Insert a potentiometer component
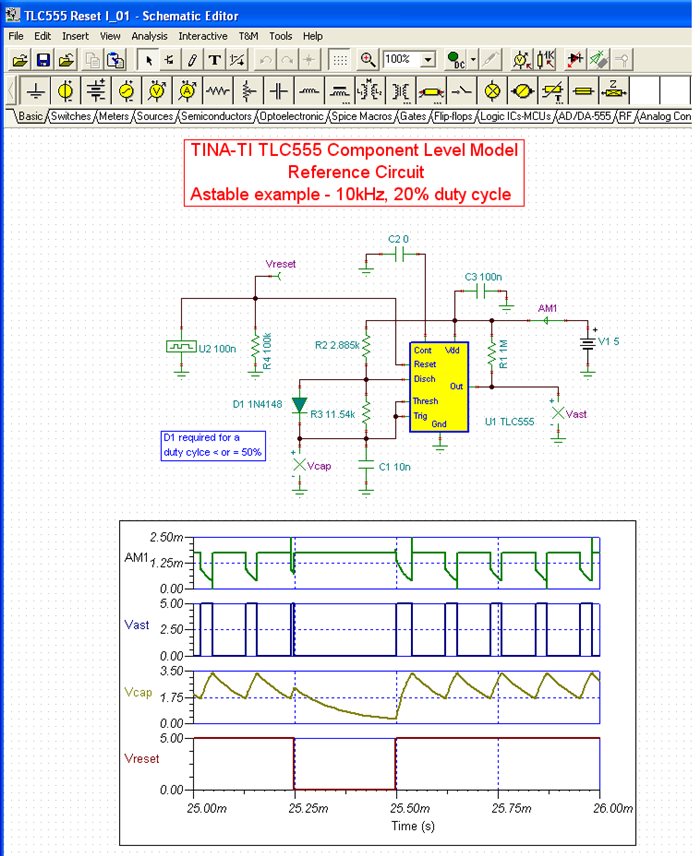700x856 pixels. click(x=248, y=91)
